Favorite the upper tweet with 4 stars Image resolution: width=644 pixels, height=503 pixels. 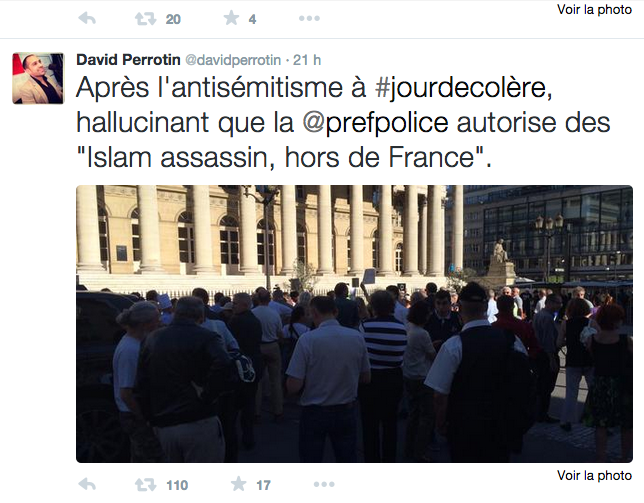click(231, 18)
